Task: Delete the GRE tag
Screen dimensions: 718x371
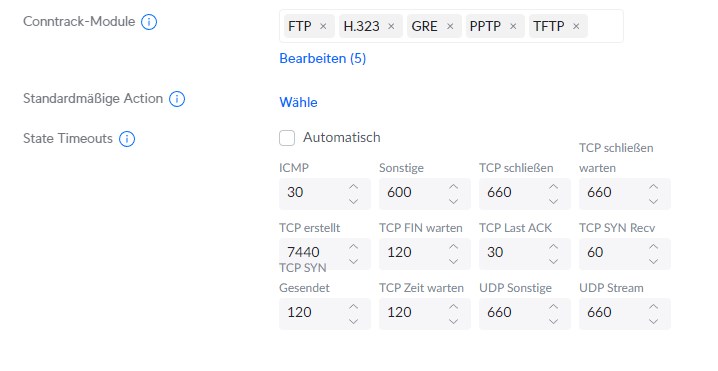Action: click(450, 26)
